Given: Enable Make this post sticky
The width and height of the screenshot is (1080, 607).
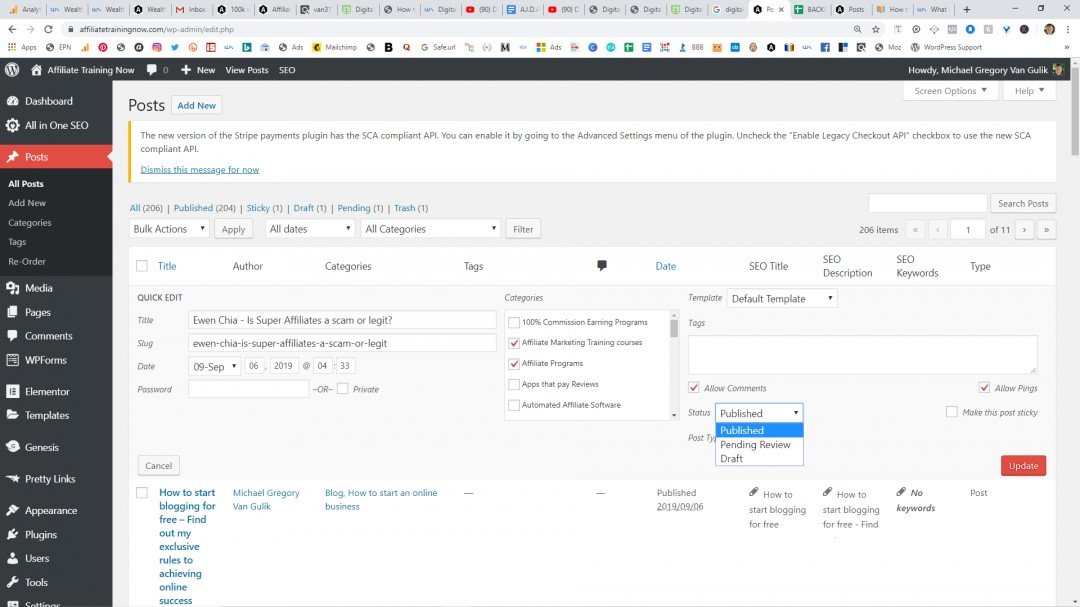Looking at the screenshot, I should pyautogui.click(x=952, y=412).
